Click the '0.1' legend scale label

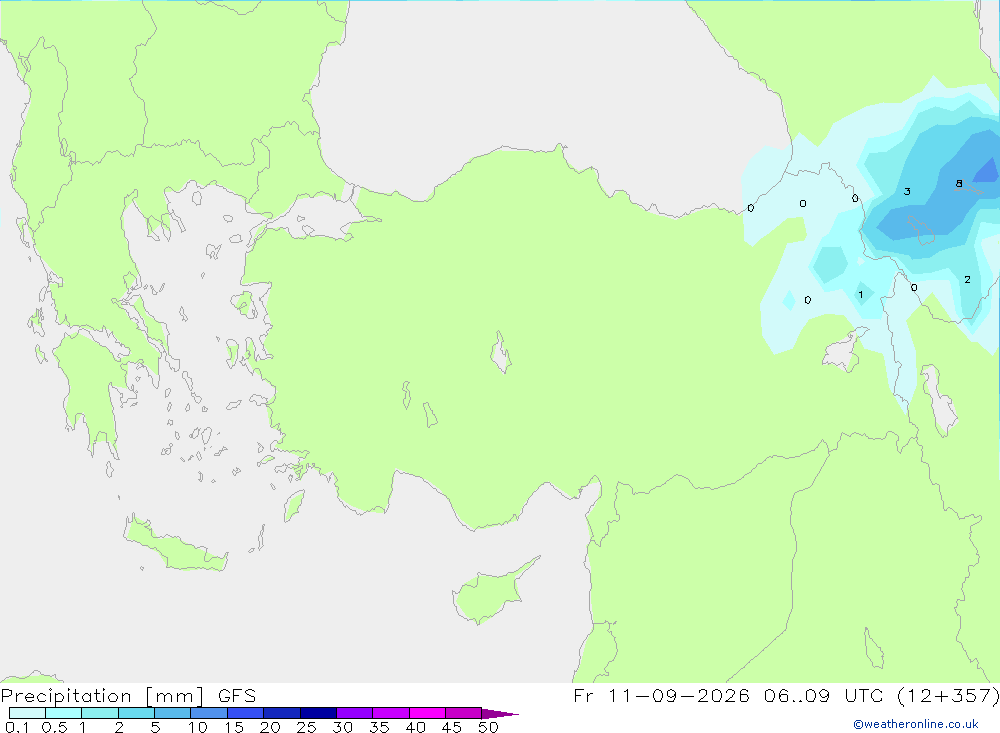tap(17, 727)
